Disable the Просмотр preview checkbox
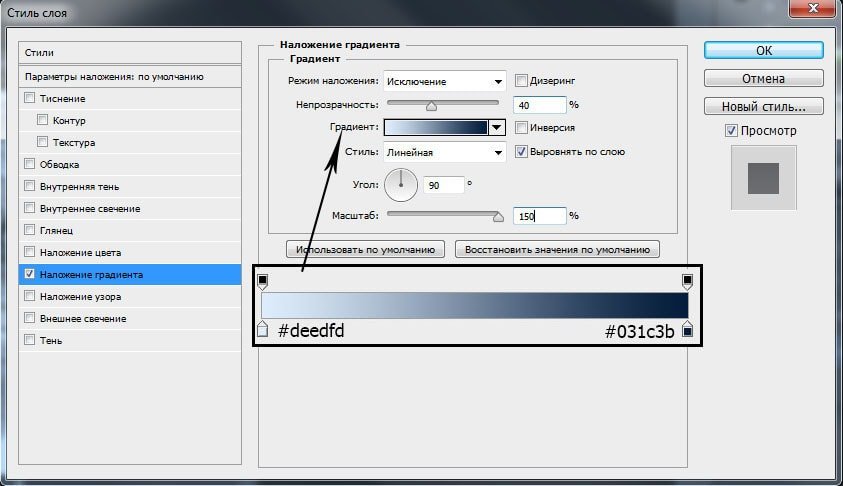 pyautogui.click(x=731, y=131)
